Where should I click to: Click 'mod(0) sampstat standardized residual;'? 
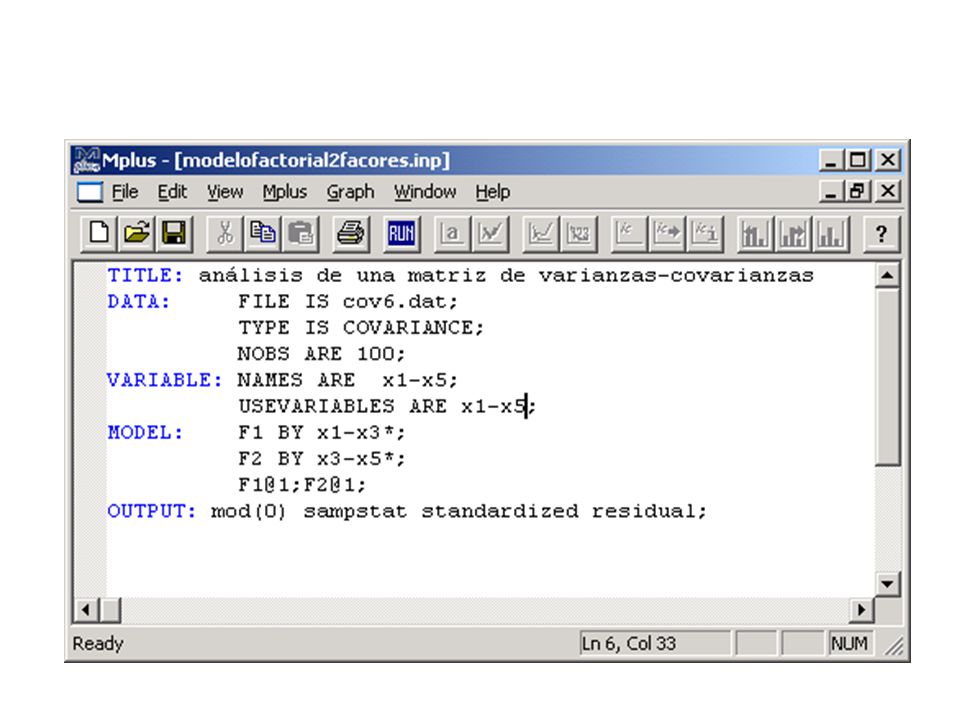(459, 511)
